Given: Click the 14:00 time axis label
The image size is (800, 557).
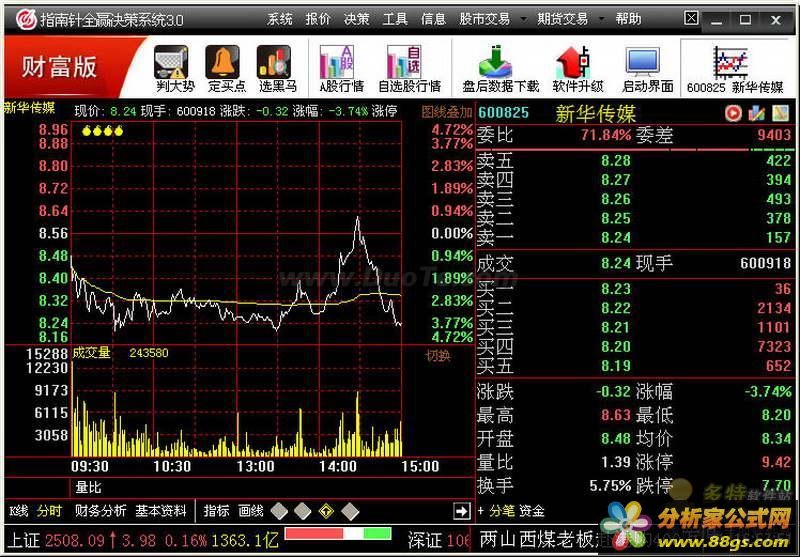Looking at the screenshot, I should (338, 466).
